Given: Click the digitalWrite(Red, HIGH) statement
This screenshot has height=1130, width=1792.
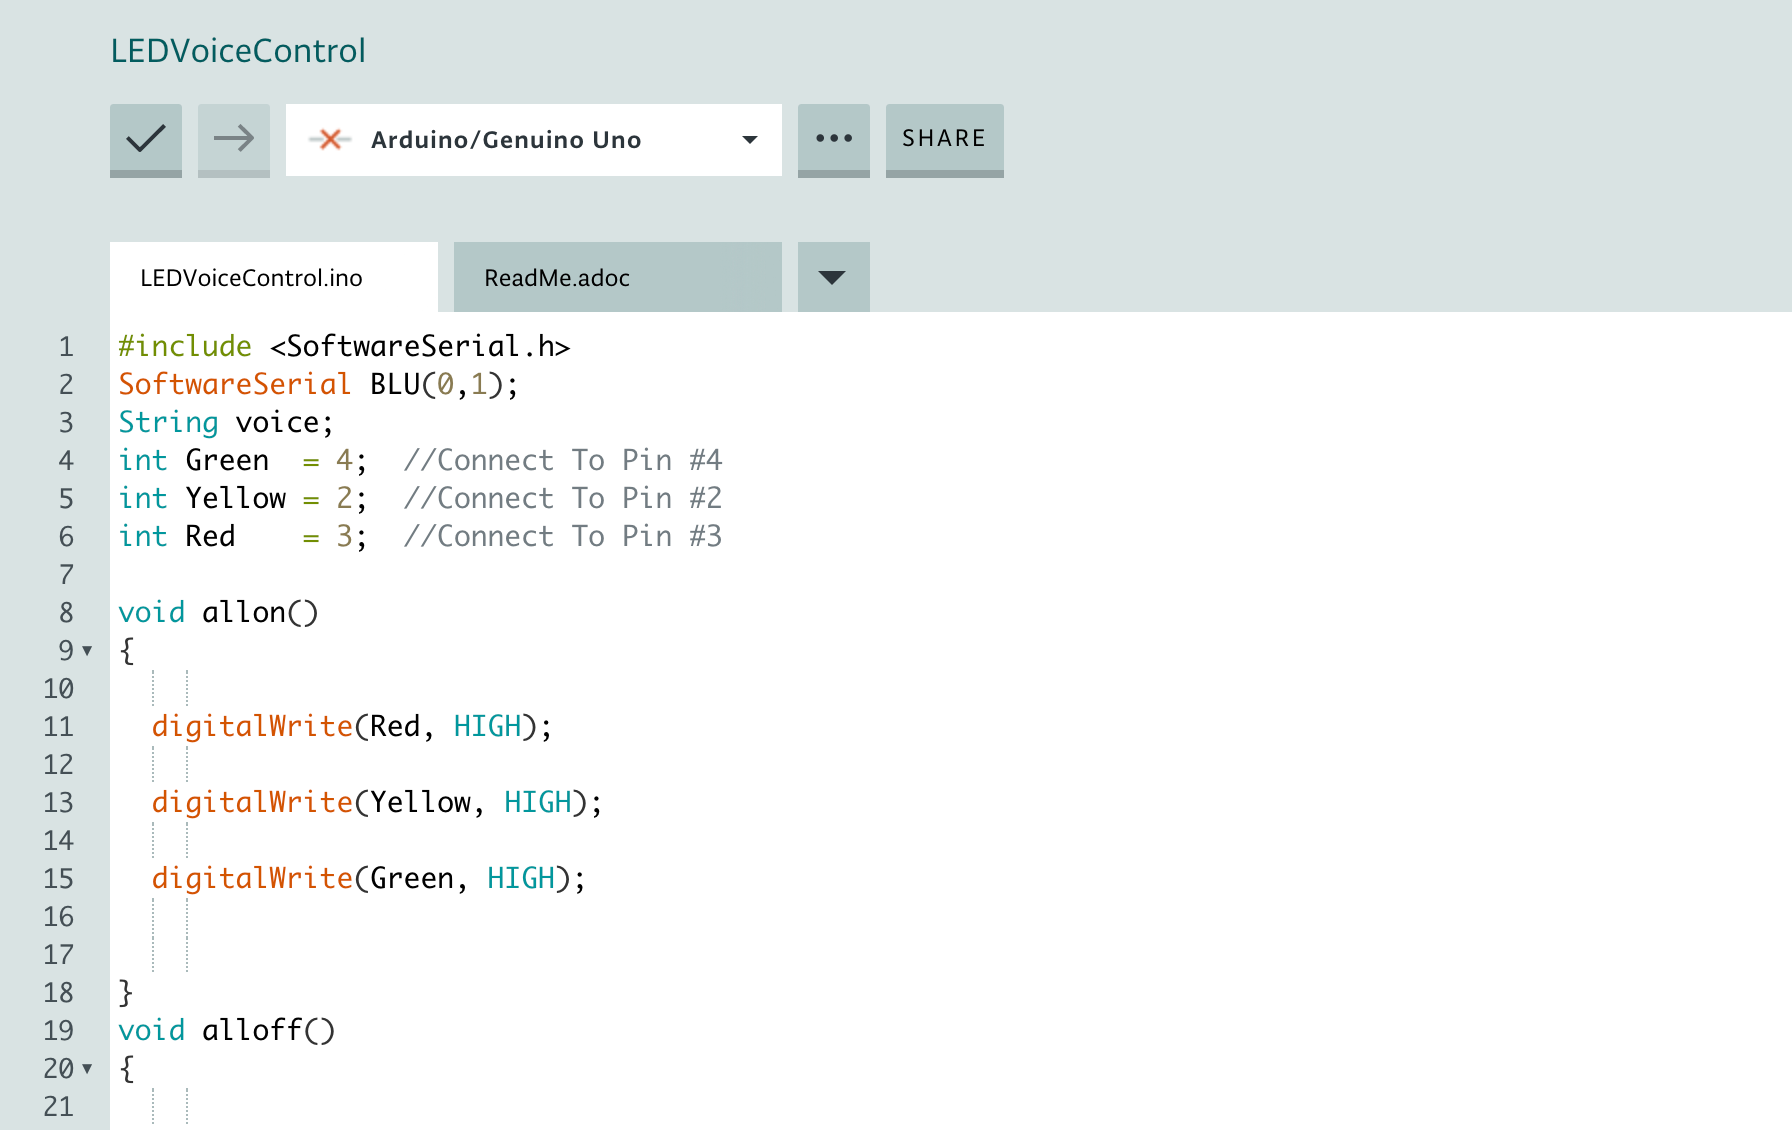Looking at the screenshot, I should click(x=351, y=727).
